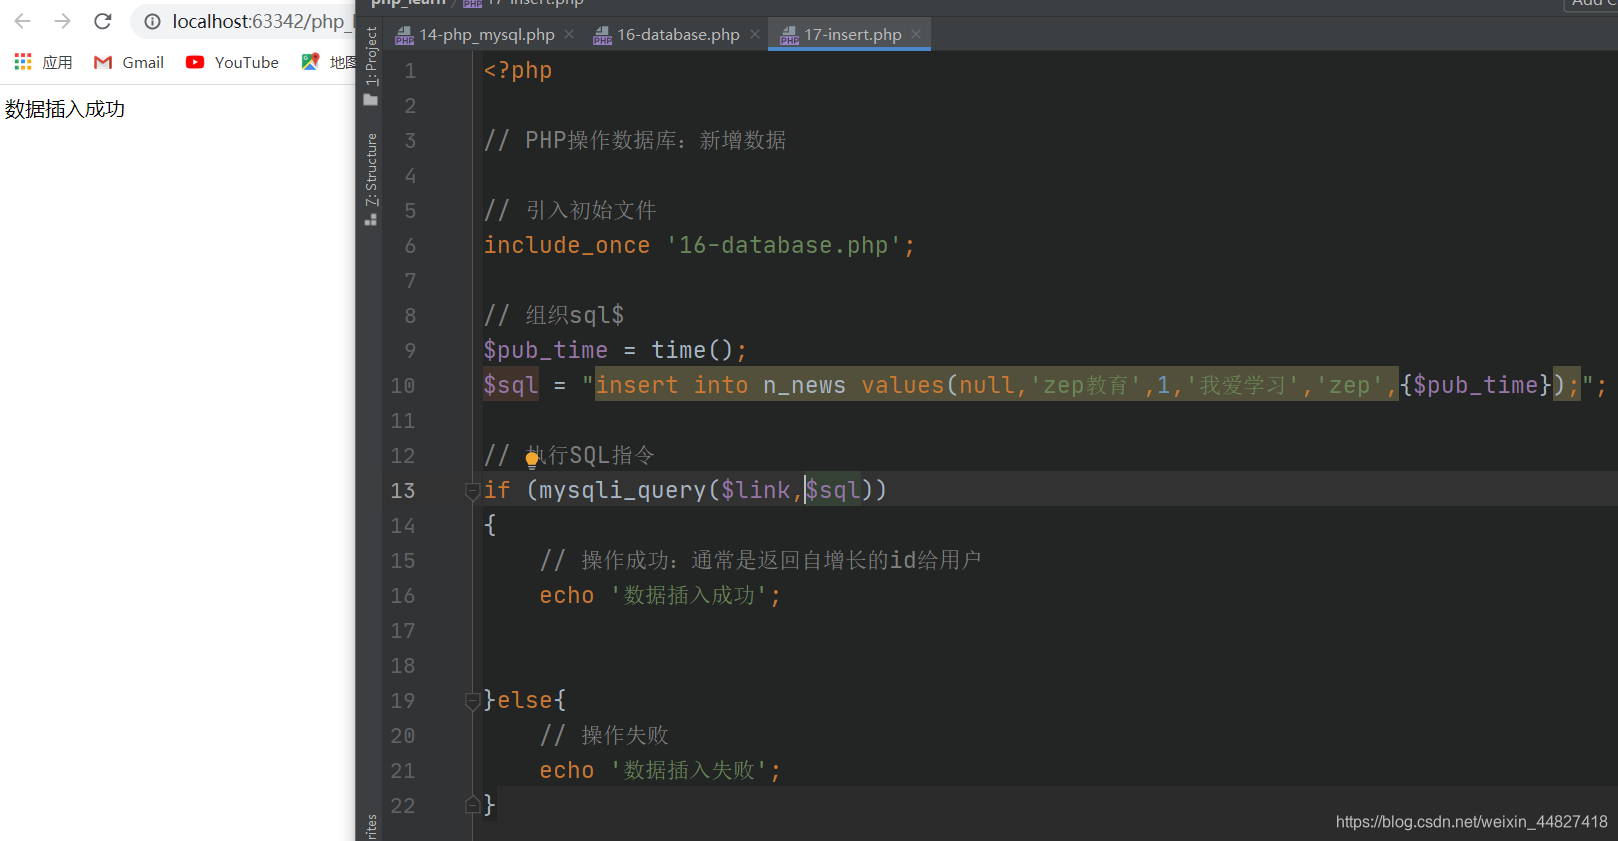Click the comment PHP操作数据库：新增数据
Viewport: 1618px width, 841px height.
click(635, 141)
